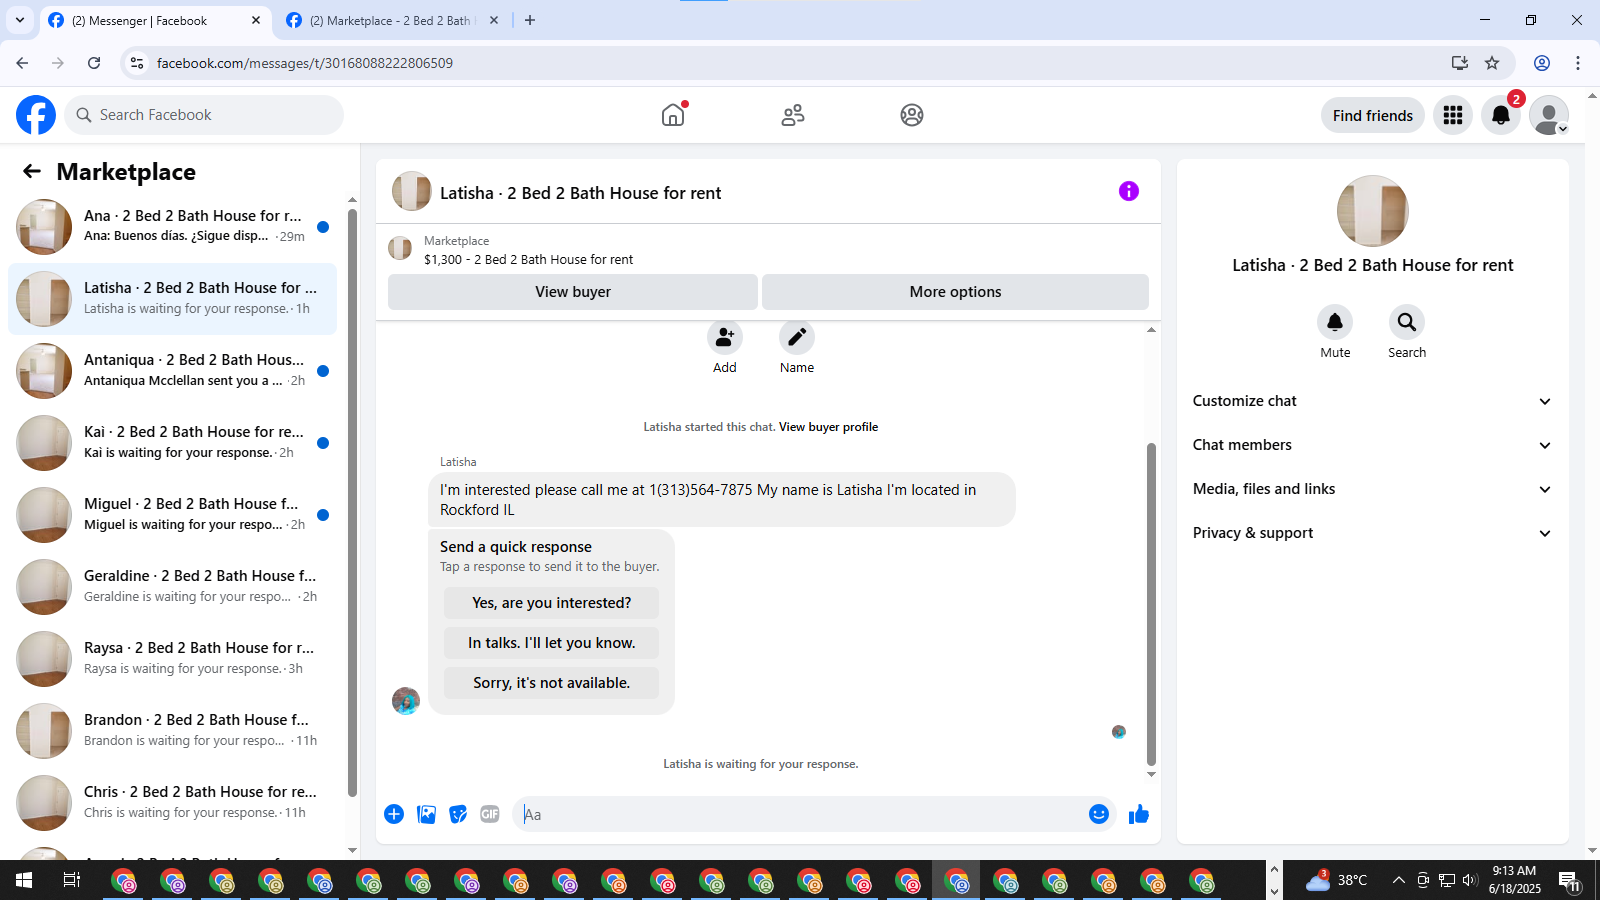Open Windows Start menu

(24, 880)
